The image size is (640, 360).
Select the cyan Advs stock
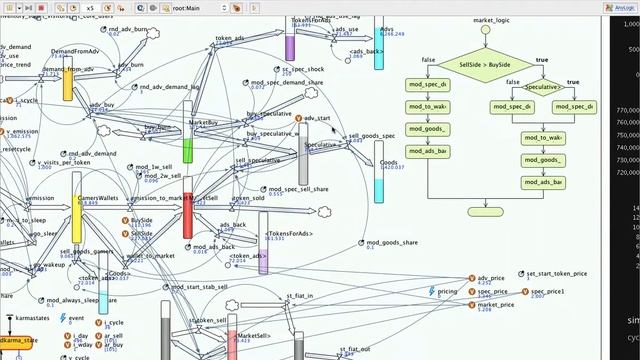pos(379,43)
